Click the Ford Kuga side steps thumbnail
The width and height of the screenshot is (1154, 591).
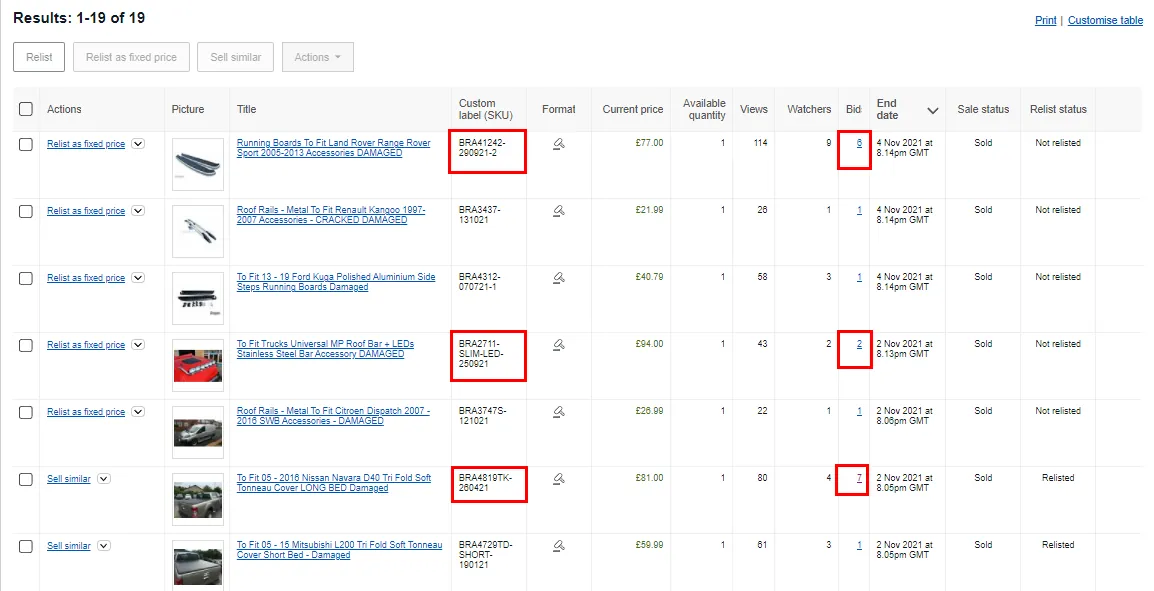[x=198, y=299]
